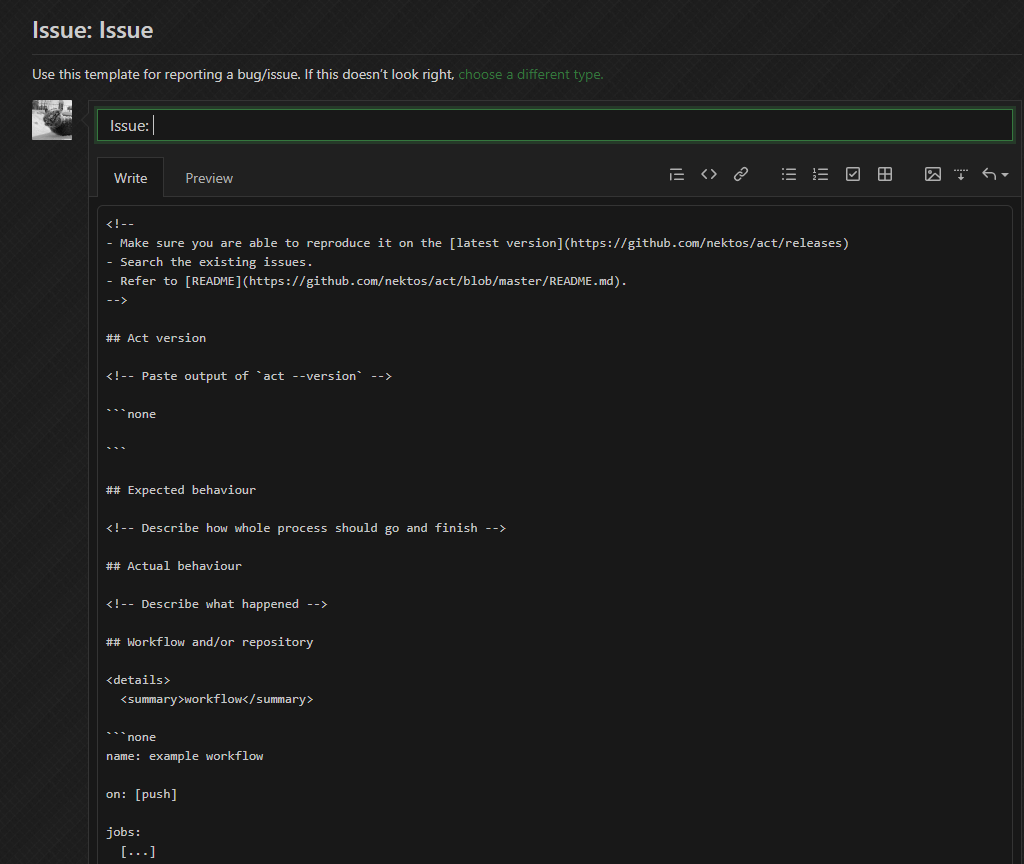Insert a bulleted list

click(x=789, y=174)
